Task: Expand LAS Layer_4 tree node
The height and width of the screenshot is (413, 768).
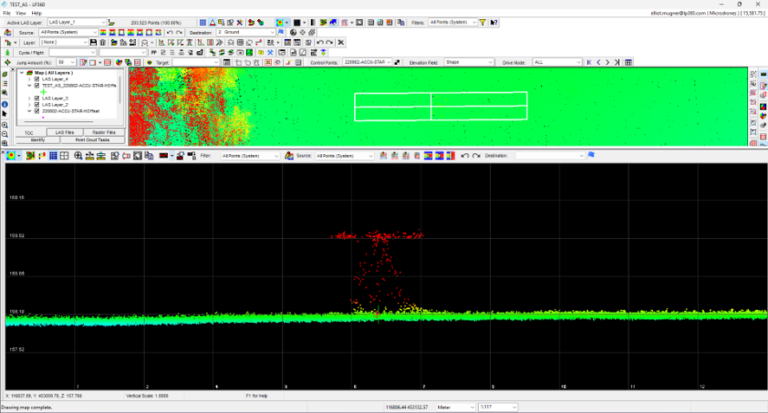Action: pos(29,79)
